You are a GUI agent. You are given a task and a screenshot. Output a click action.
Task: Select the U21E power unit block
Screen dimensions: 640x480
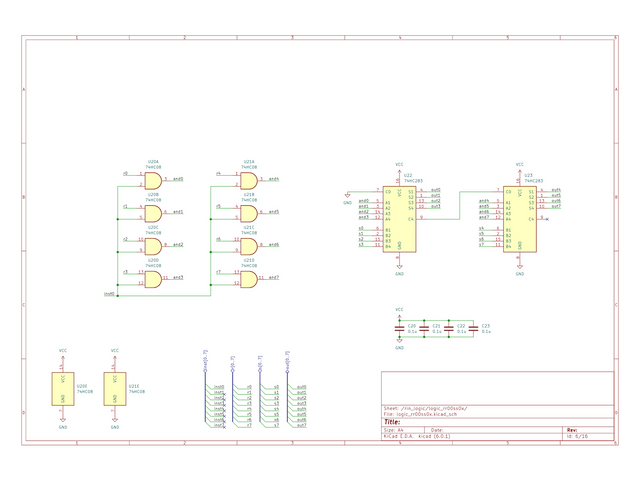[x=114, y=388]
